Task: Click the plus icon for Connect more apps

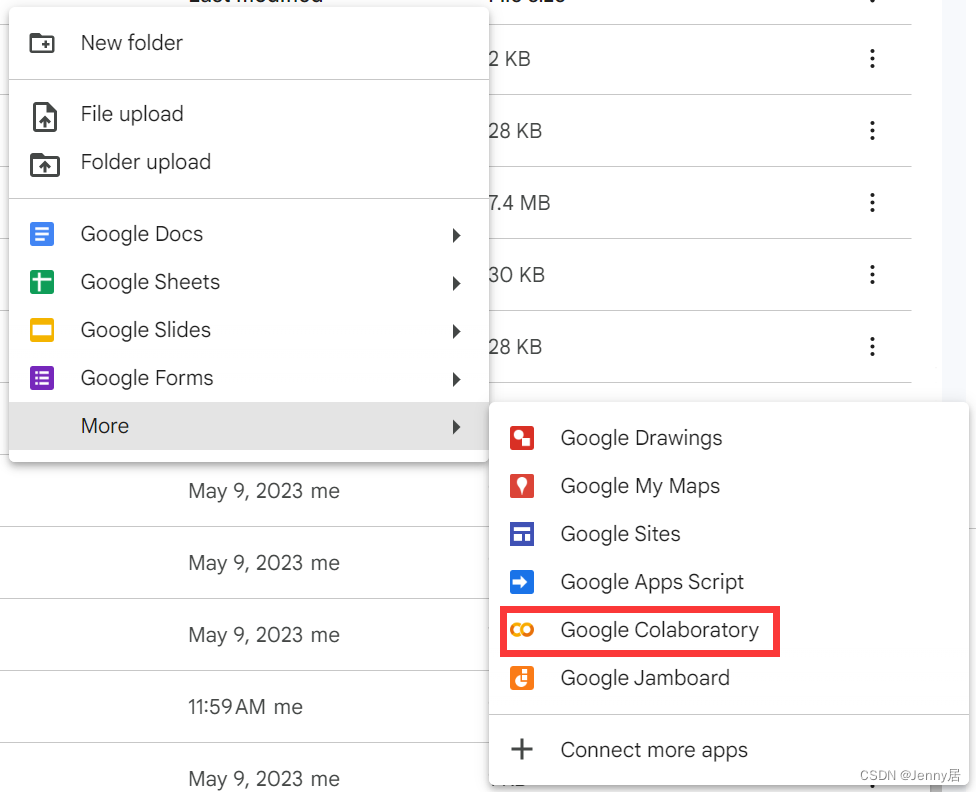Action: [x=522, y=749]
